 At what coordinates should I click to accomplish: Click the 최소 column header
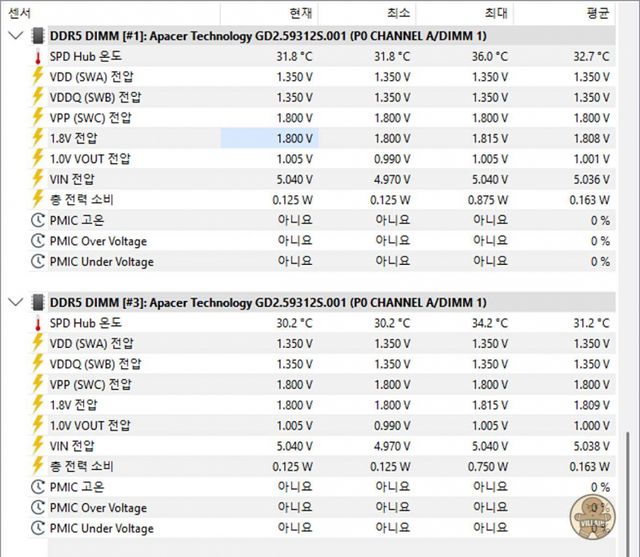point(397,12)
